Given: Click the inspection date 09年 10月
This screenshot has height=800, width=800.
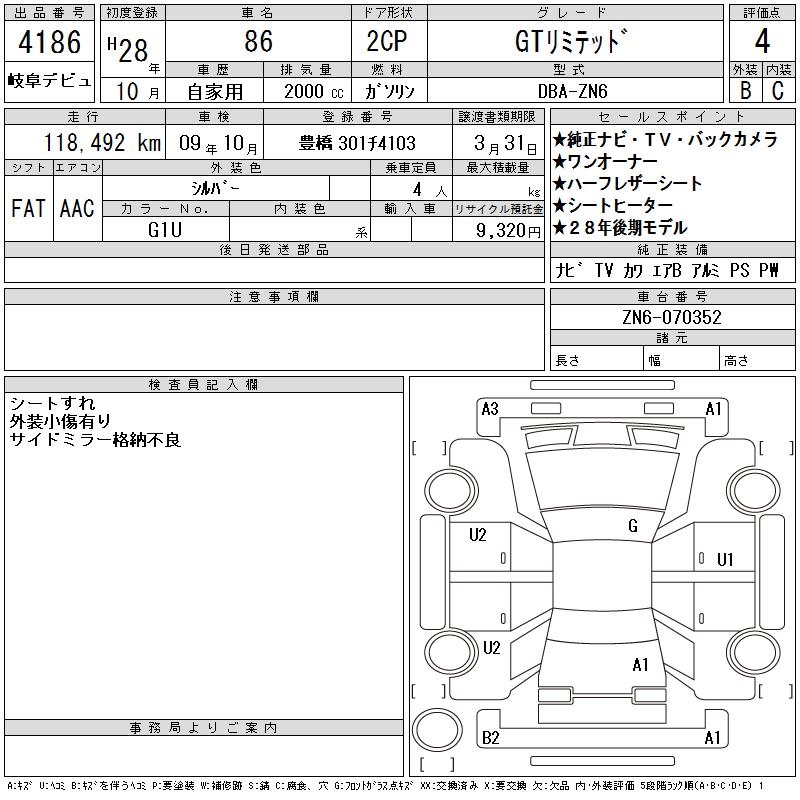Looking at the screenshot, I should tap(218, 143).
